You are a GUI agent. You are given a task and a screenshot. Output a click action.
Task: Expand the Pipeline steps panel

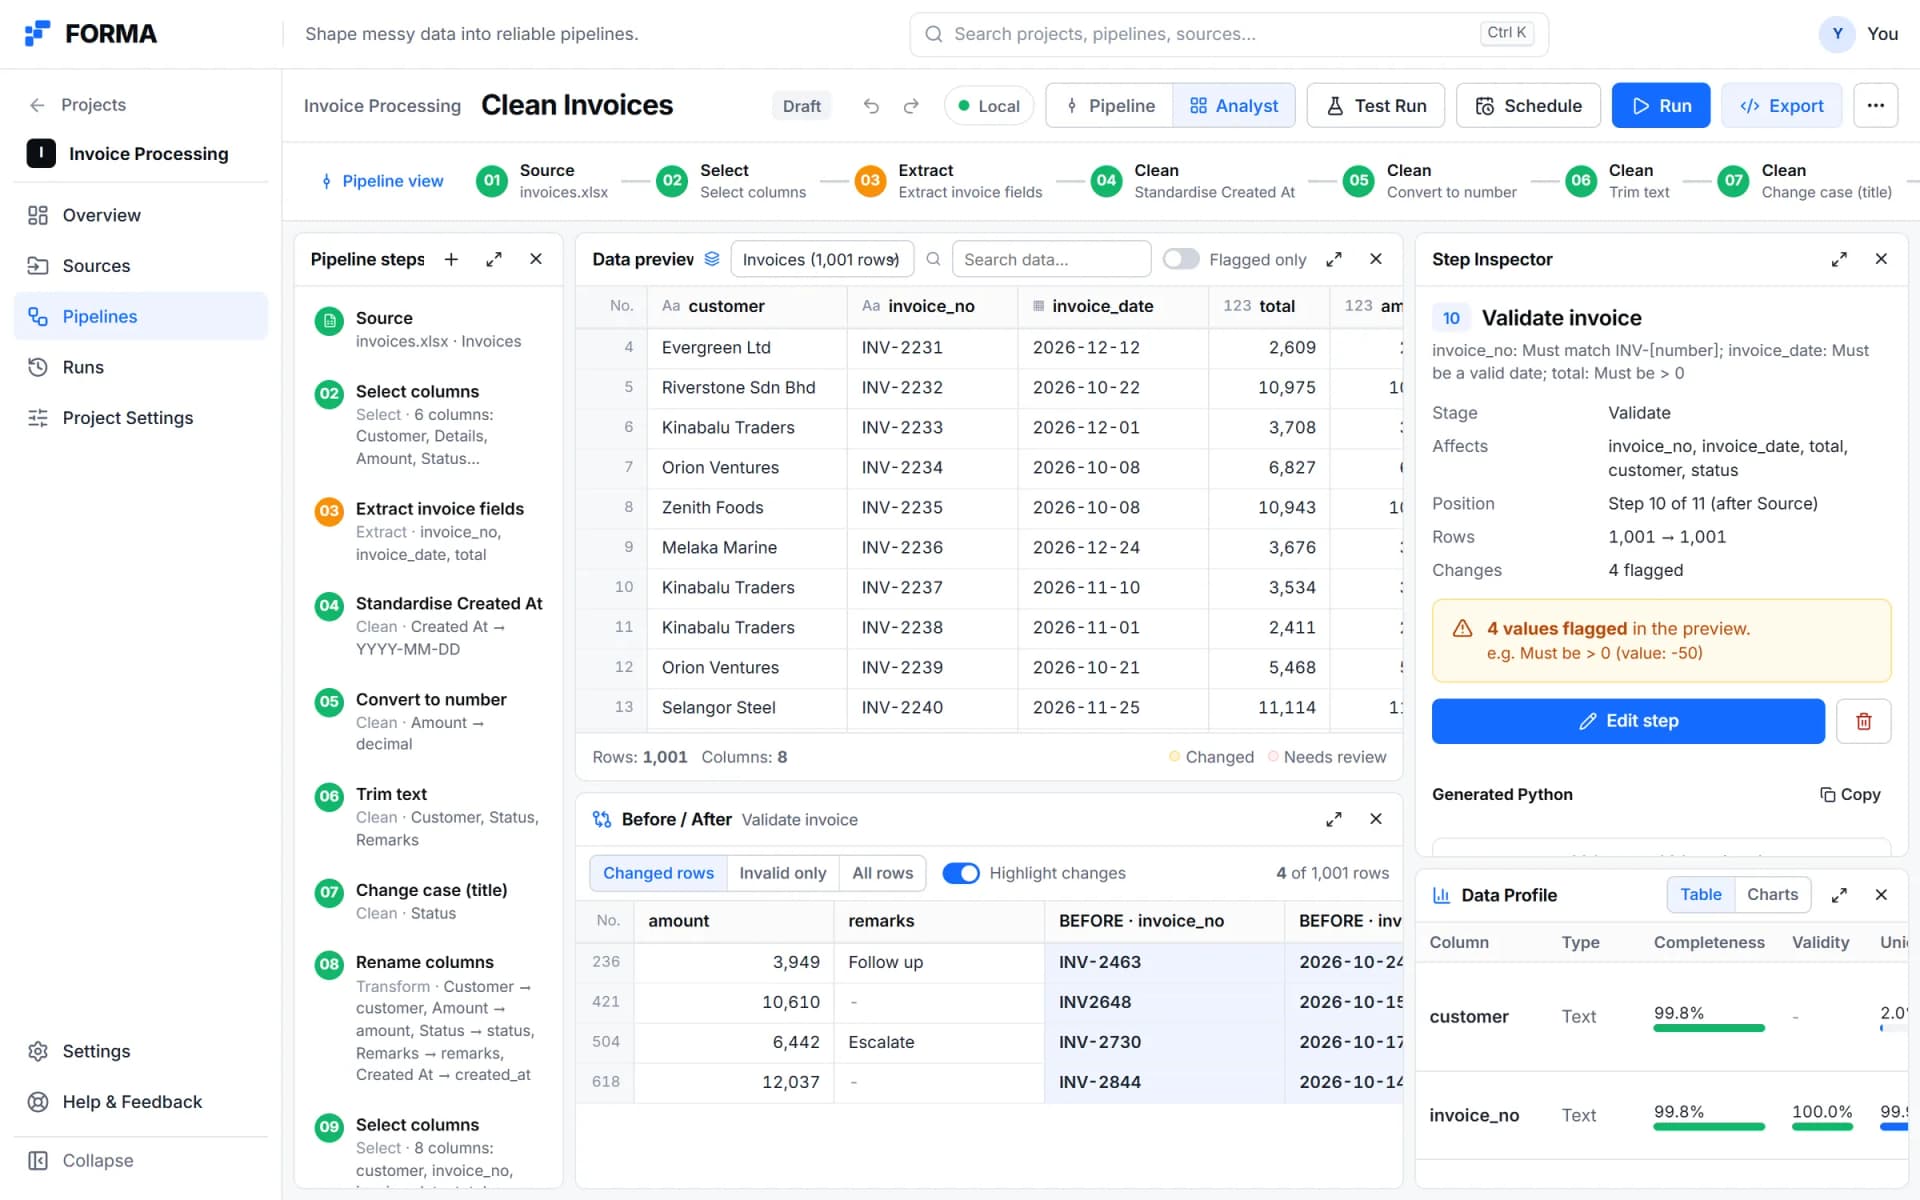pyautogui.click(x=494, y=259)
